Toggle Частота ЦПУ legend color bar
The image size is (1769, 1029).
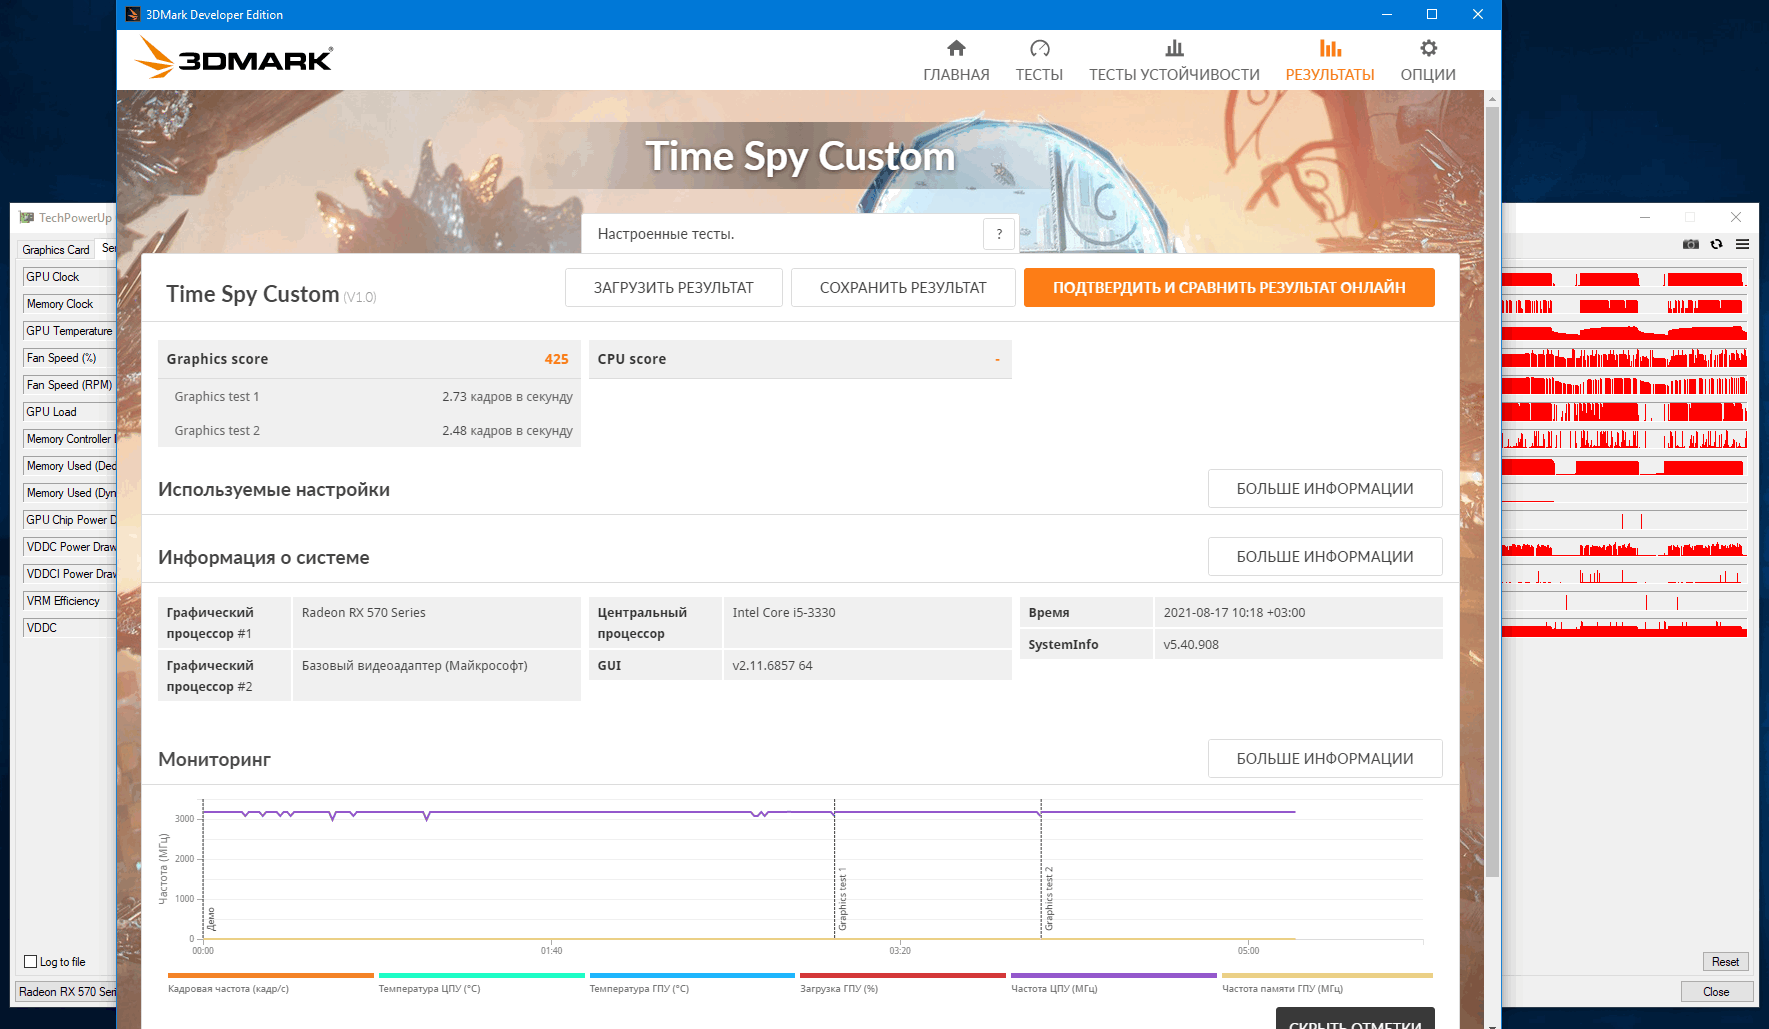(1114, 975)
